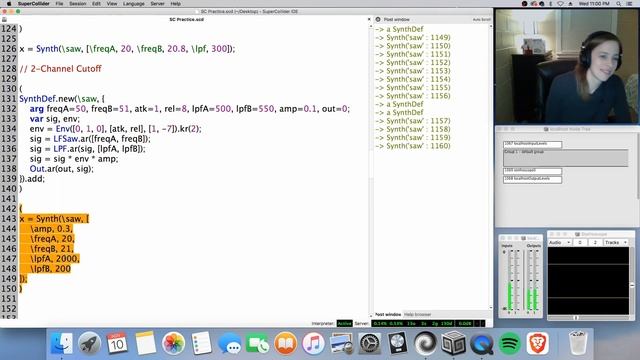Select the Group 1 default group node
This screenshot has height=360, width=640.
click(565, 158)
